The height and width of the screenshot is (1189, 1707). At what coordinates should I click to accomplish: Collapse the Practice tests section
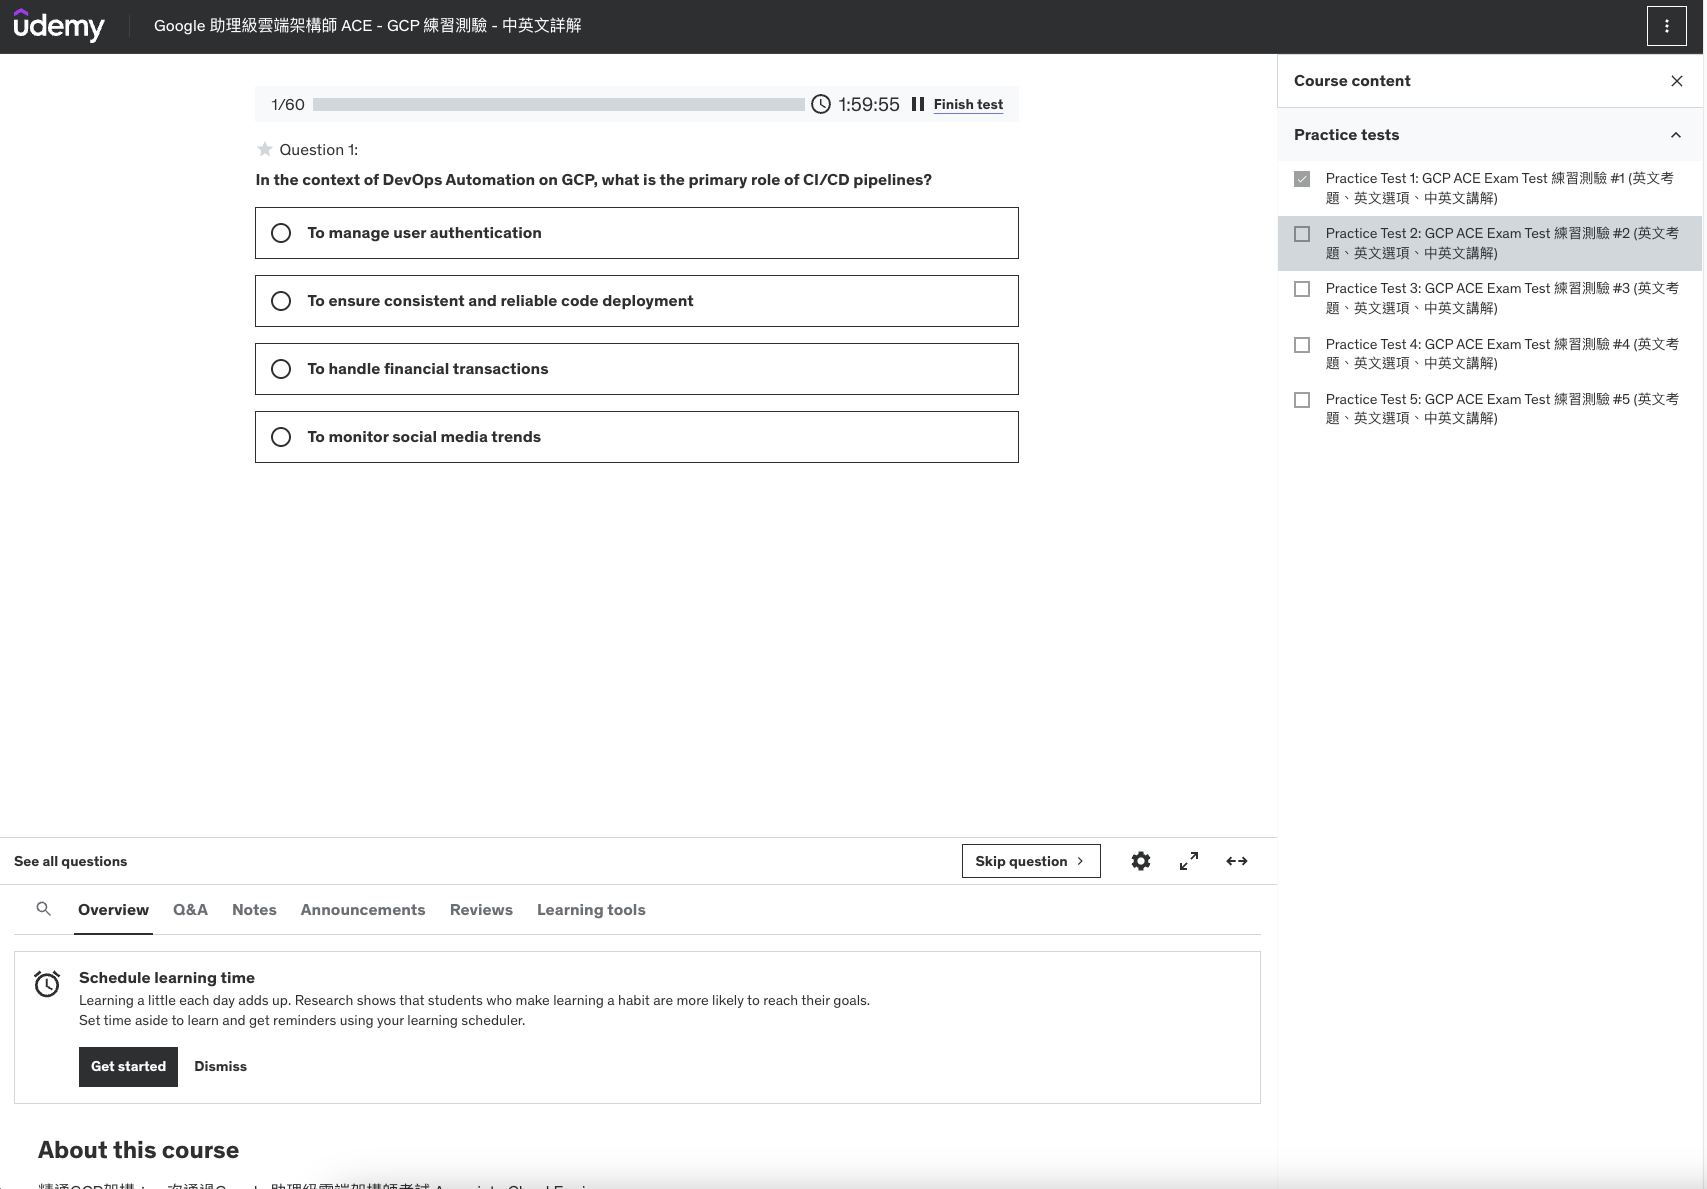click(1676, 135)
